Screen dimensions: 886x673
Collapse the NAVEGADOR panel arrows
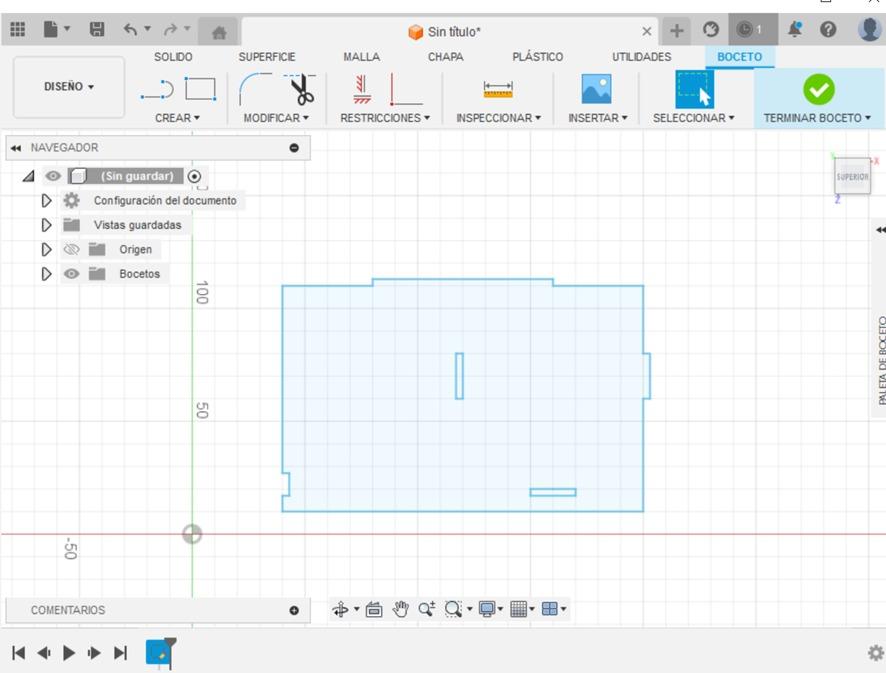[16, 148]
